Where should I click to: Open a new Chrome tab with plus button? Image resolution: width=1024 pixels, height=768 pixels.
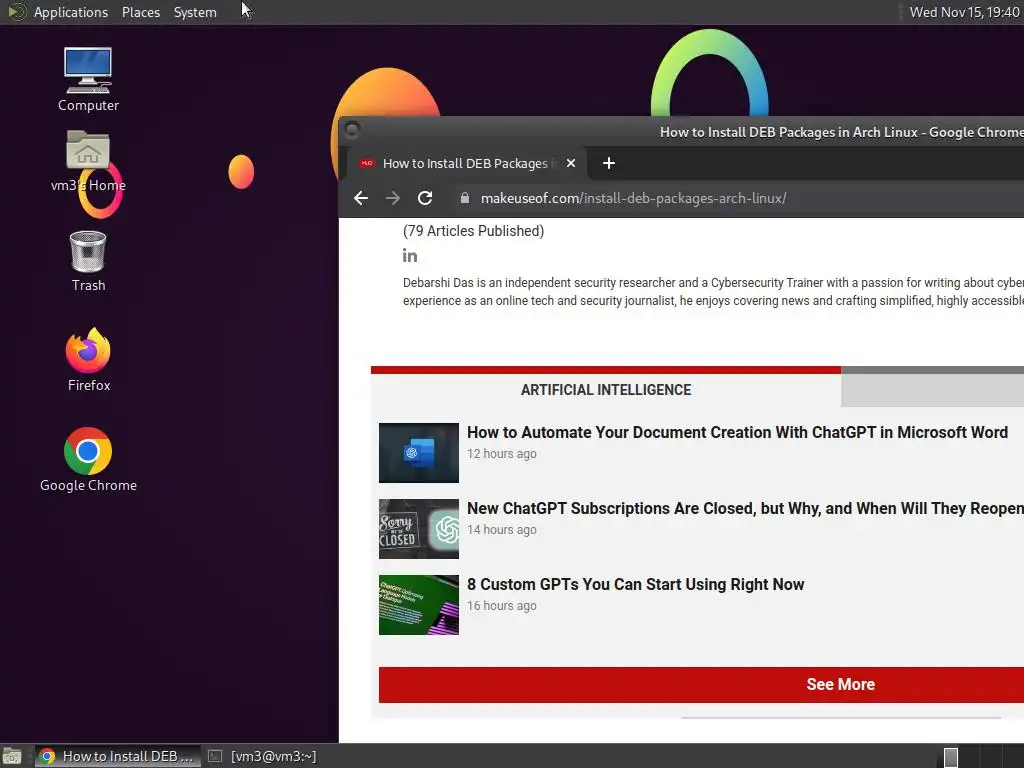pyautogui.click(x=609, y=163)
